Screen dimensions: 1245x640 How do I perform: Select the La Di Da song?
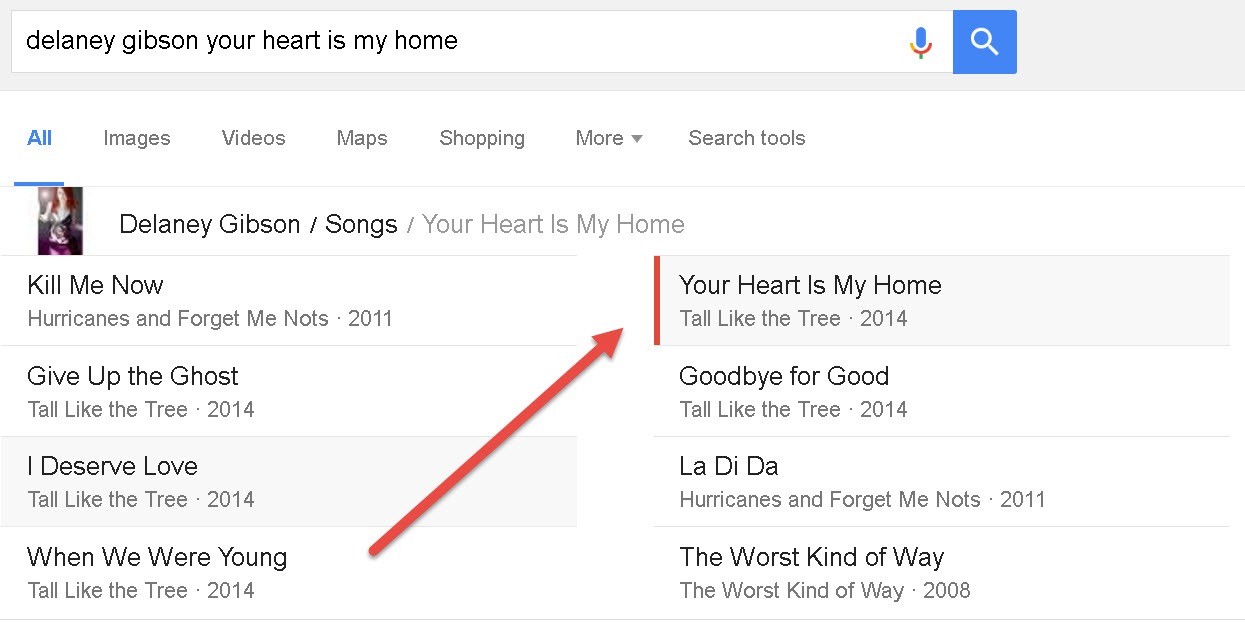[x=728, y=467]
